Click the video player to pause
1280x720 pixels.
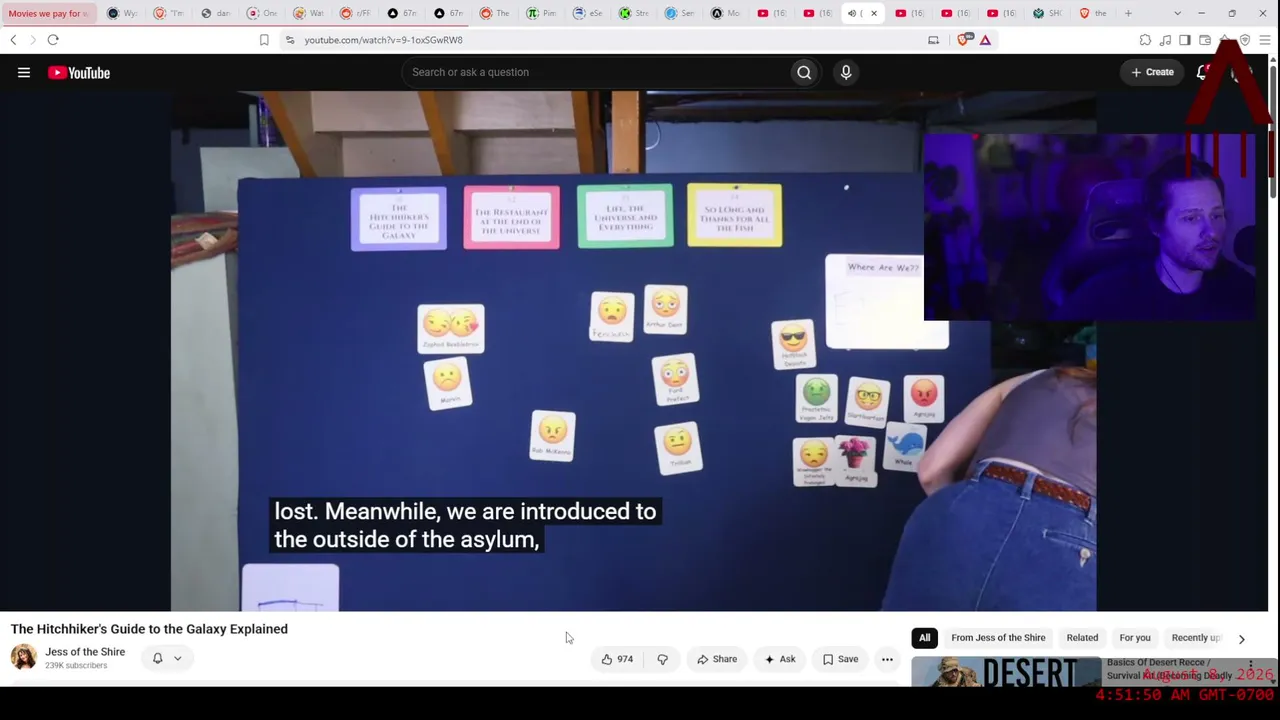[x=633, y=351]
